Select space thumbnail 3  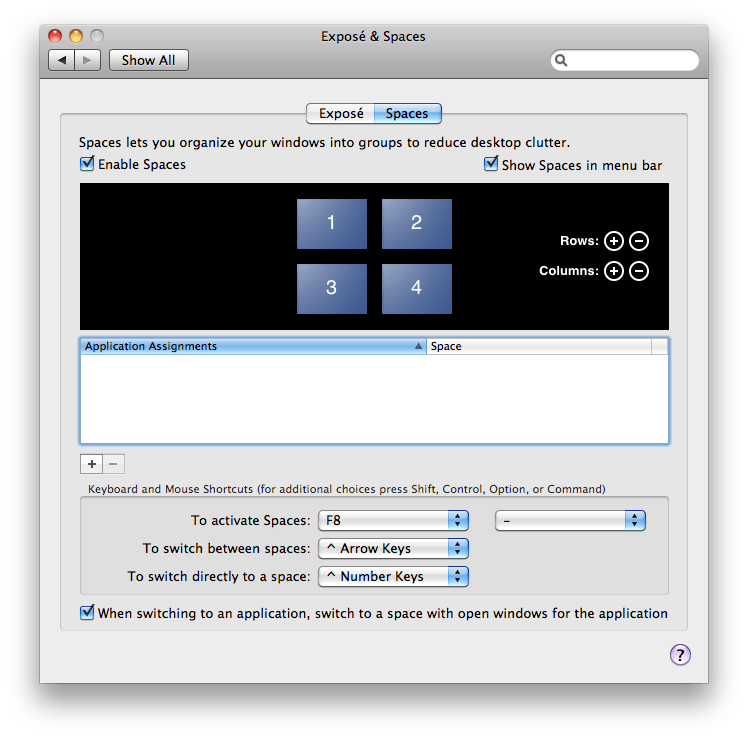click(x=332, y=289)
